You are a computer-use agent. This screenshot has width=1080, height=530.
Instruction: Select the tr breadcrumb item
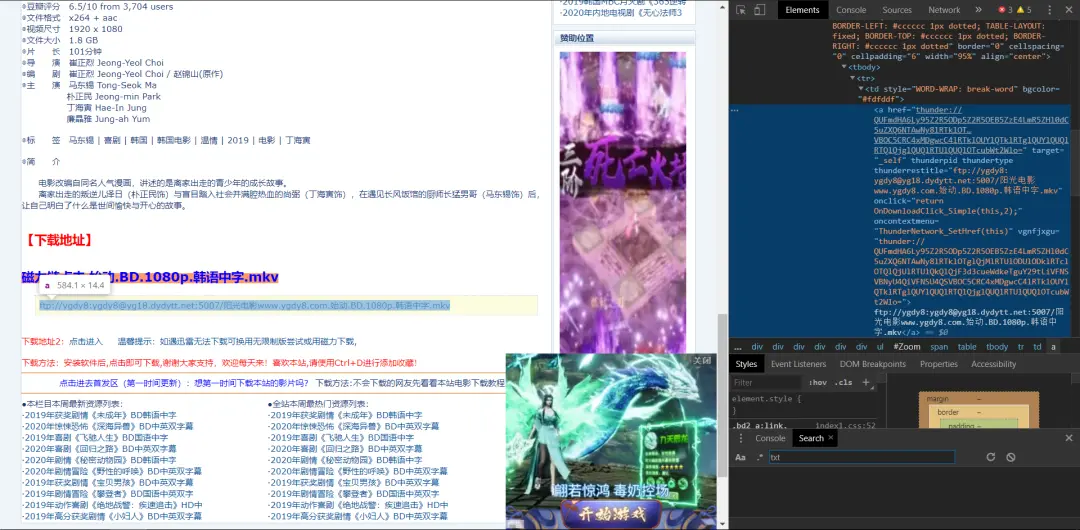(1021, 347)
